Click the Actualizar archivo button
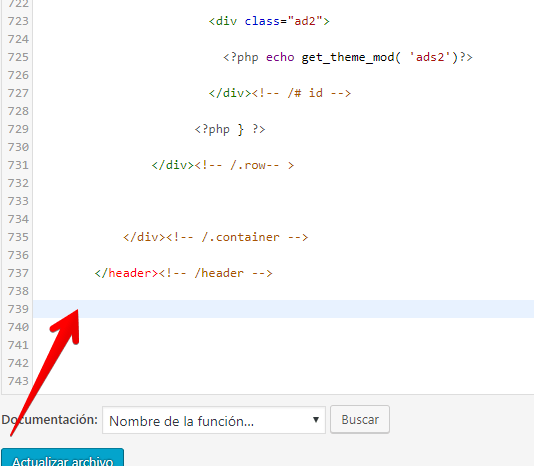534x466 pixels. (62, 457)
